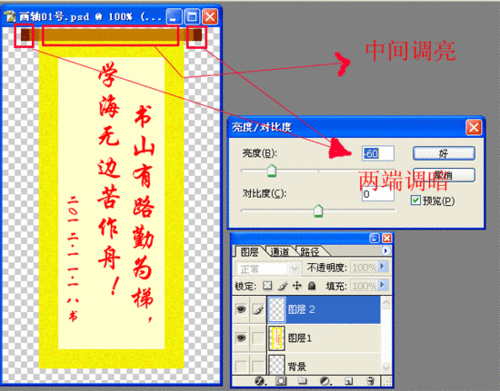Toggle the 预览(P) preview checkbox
This screenshot has width=500, height=391.
(415, 200)
